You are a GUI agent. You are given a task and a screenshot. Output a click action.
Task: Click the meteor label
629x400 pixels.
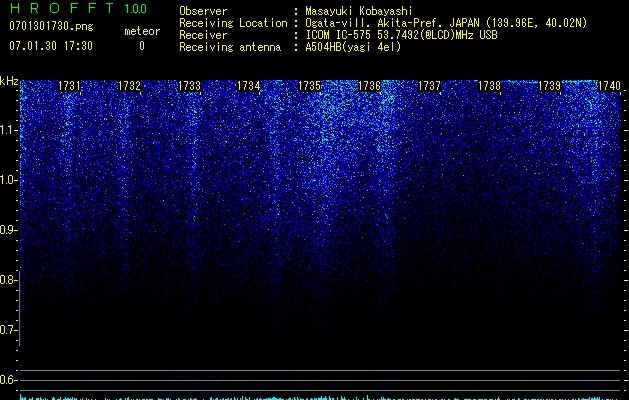[142, 31]
